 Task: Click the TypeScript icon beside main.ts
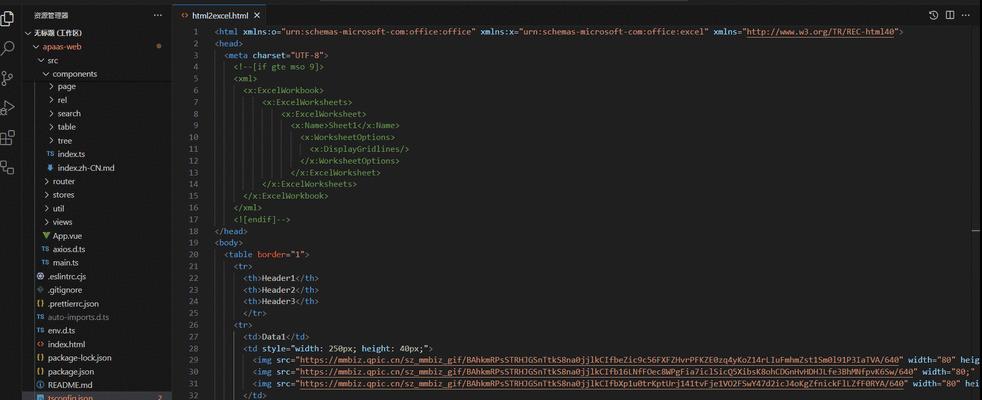45,263
